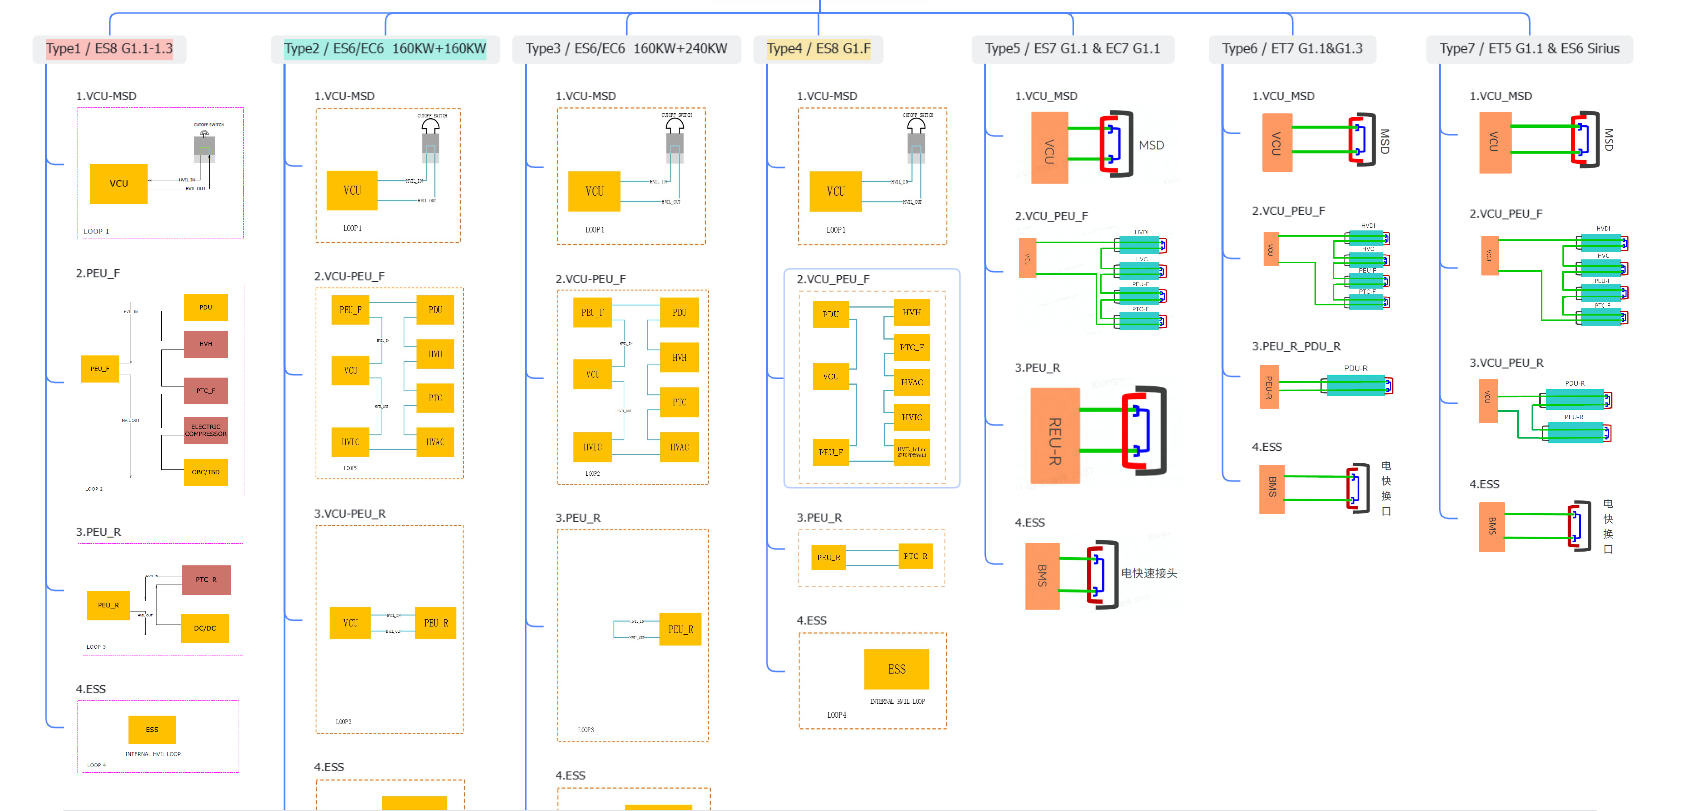Click 3.PEU_R label under Type1
This screenshot has height=811, width=1698.
pos(99,532)
